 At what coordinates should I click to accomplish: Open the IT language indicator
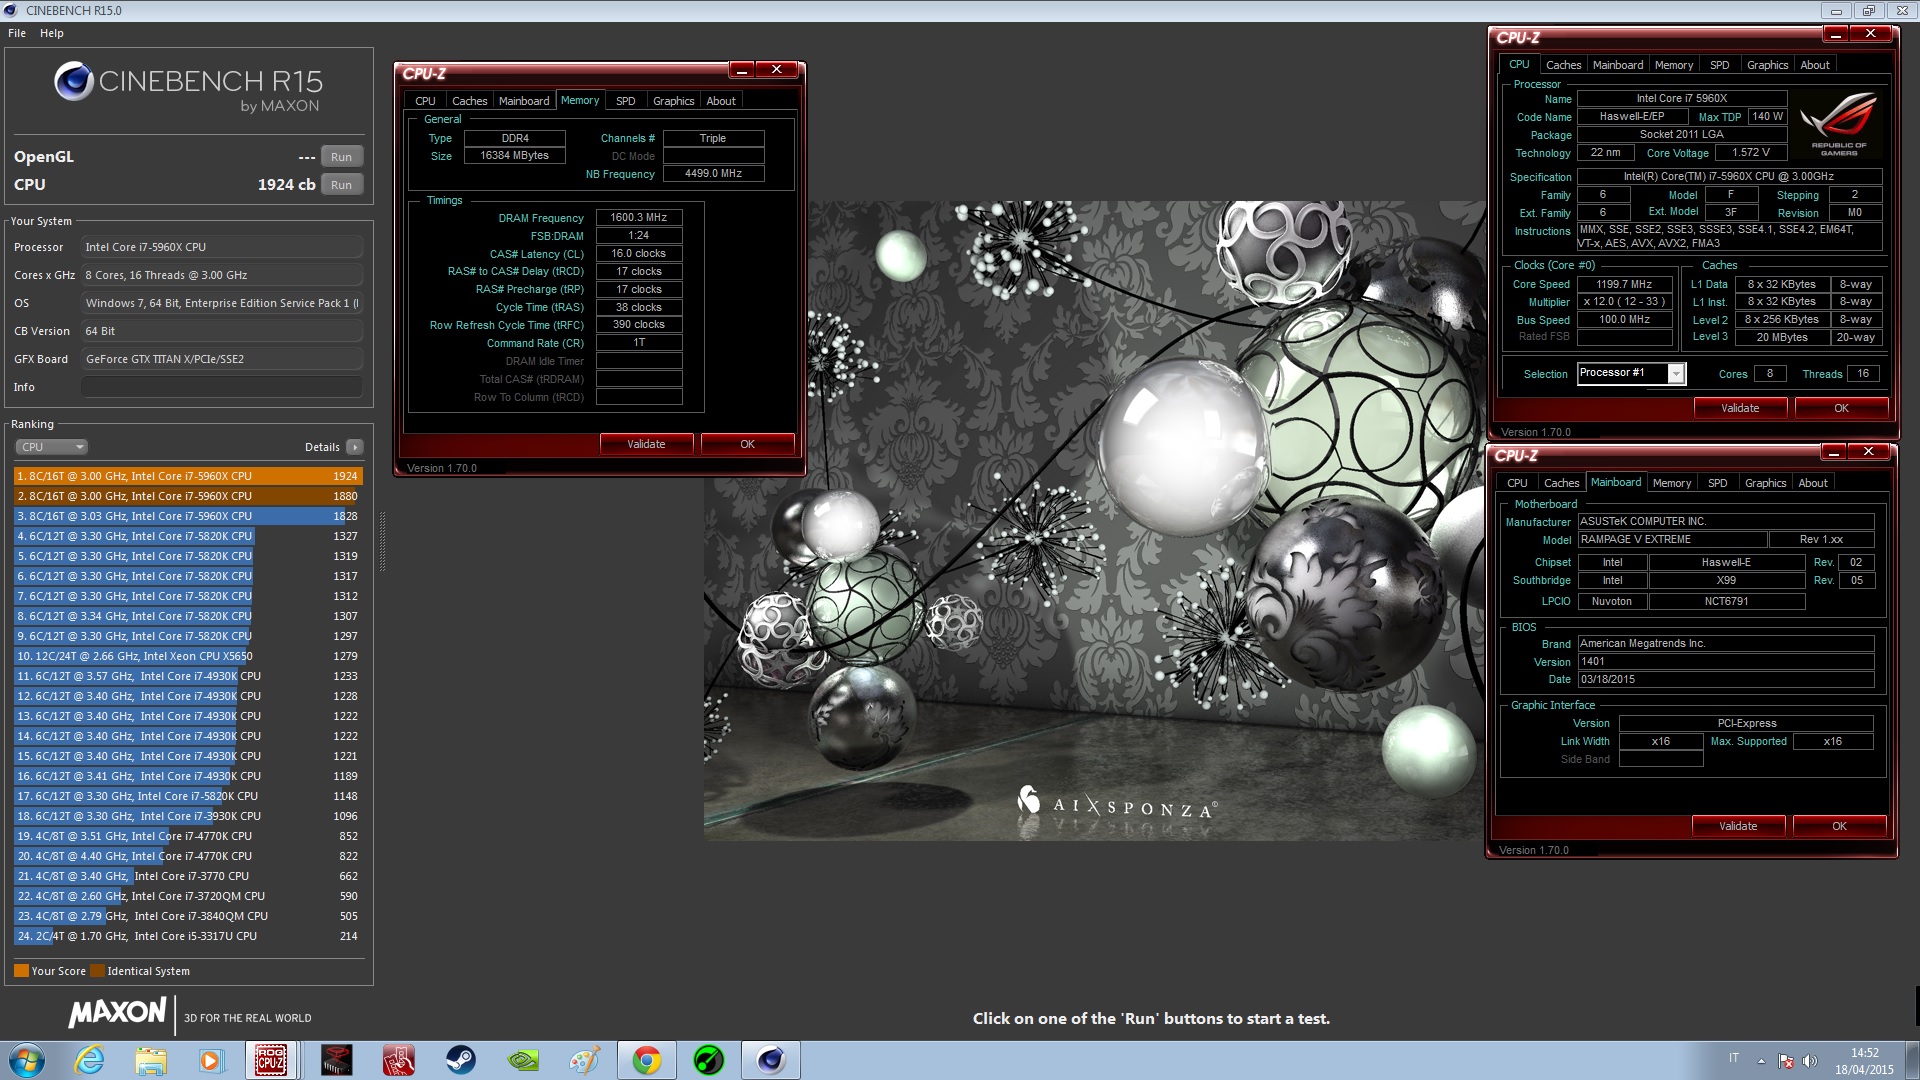(x=1733, y=1058)
